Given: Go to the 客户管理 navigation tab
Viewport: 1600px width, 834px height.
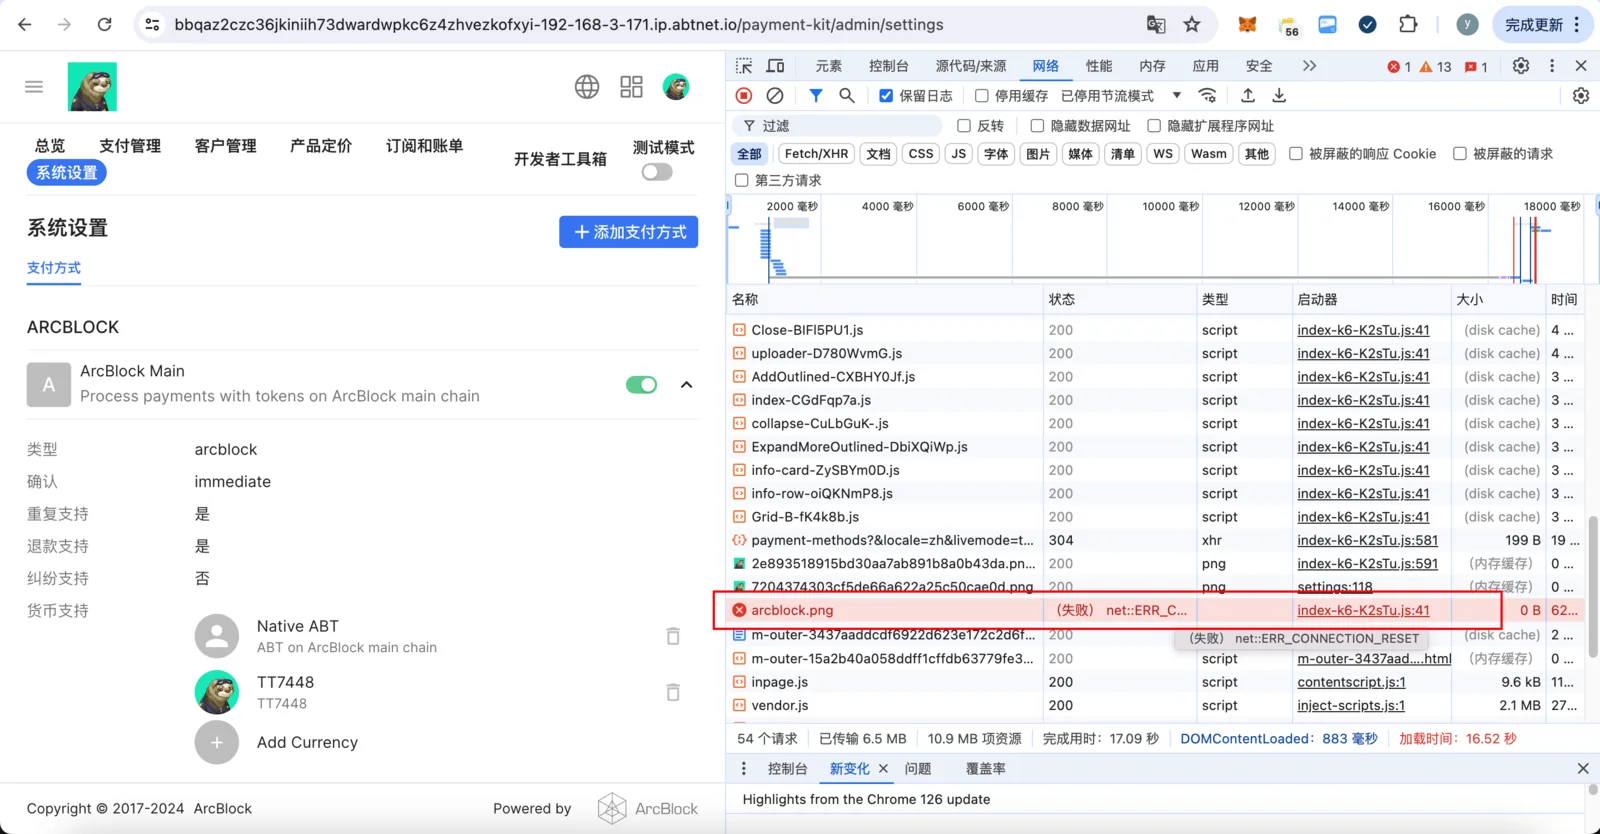Looking at the screenshot, I should coord(226,146).
